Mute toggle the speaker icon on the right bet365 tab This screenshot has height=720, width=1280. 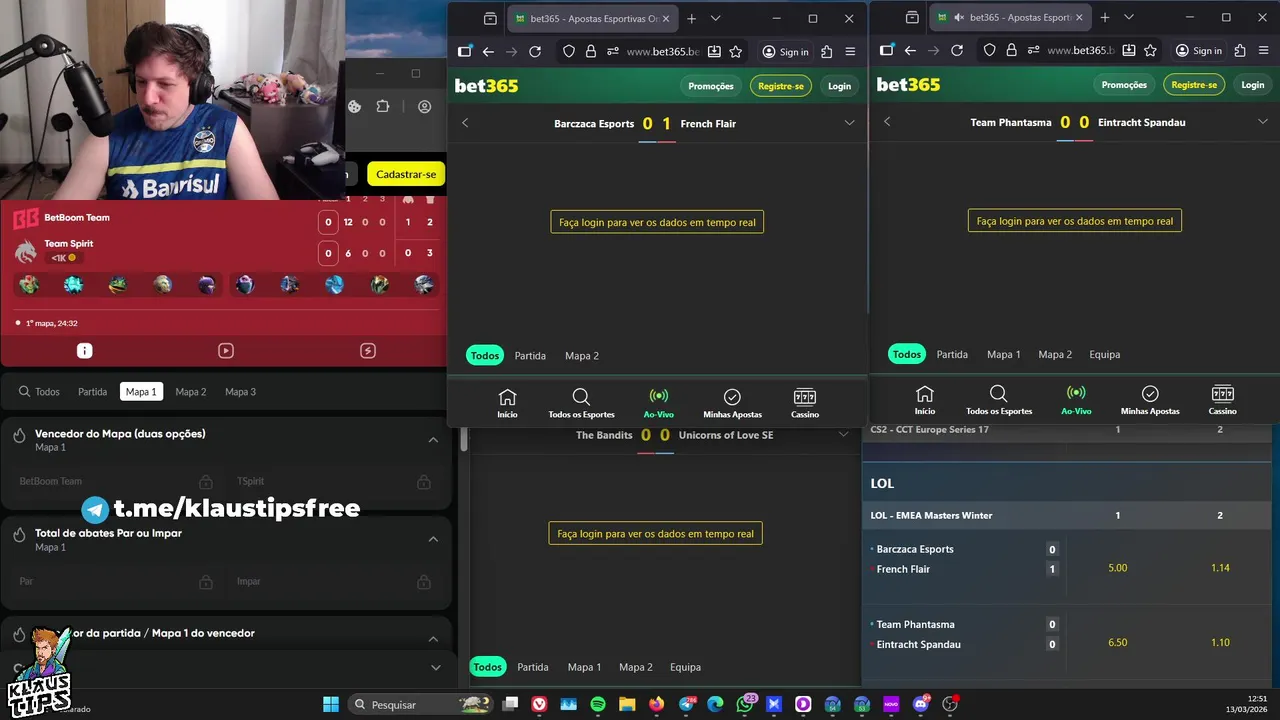click(959, 18)
